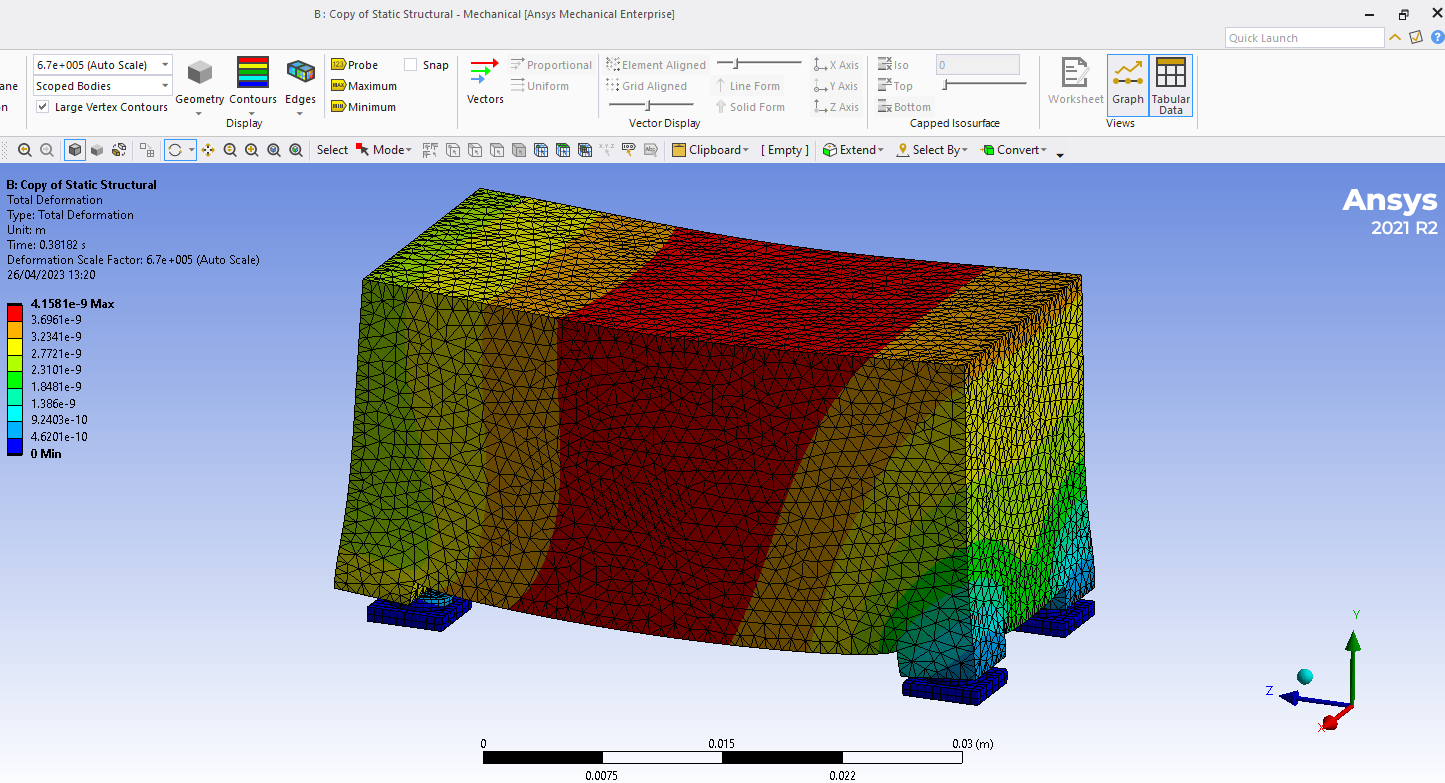
Task: Activate the rotate view tool
Action: [175, 150]
